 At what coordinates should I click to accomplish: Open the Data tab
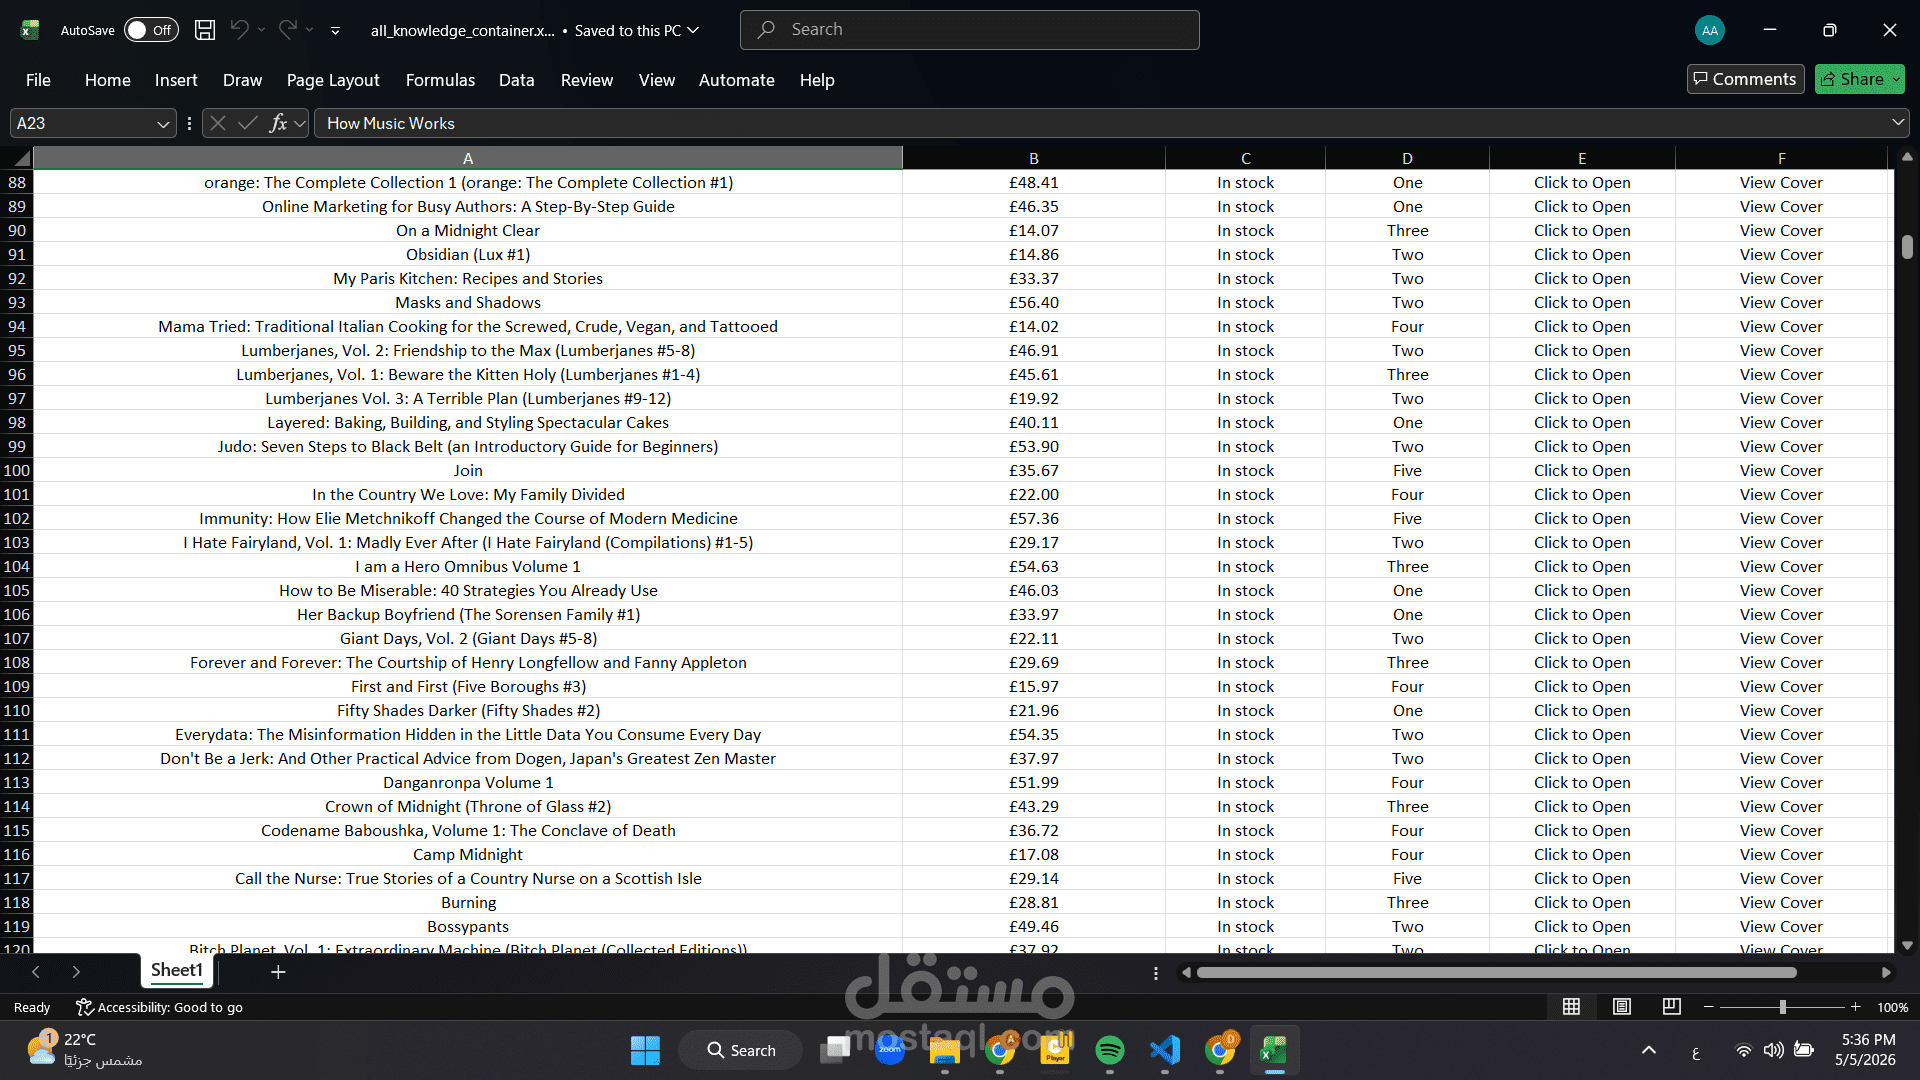click(516, 80)
